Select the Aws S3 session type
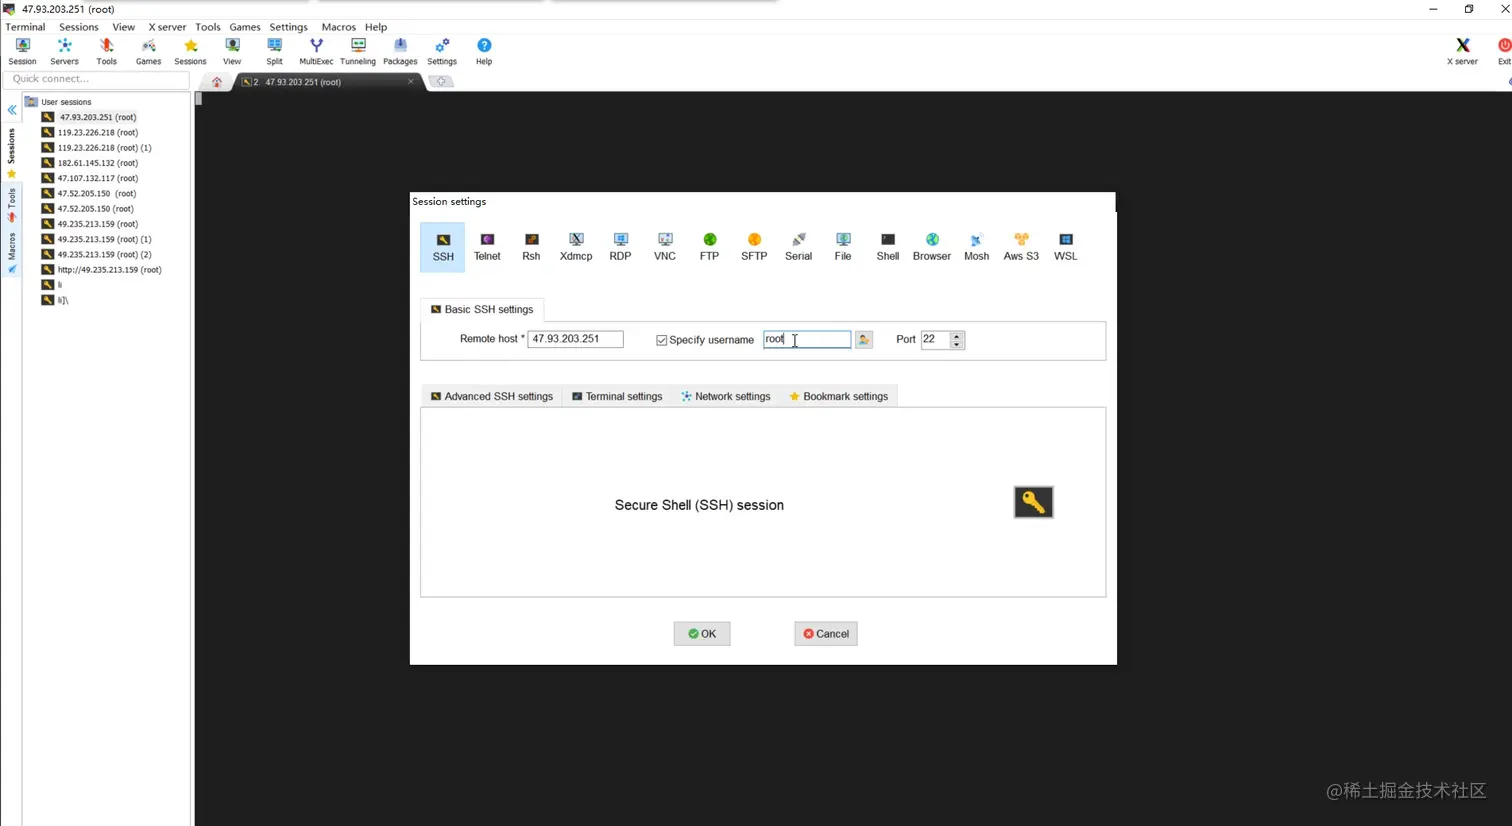1512x826 pixels. pyautogui.click(x=1021, y=247)
